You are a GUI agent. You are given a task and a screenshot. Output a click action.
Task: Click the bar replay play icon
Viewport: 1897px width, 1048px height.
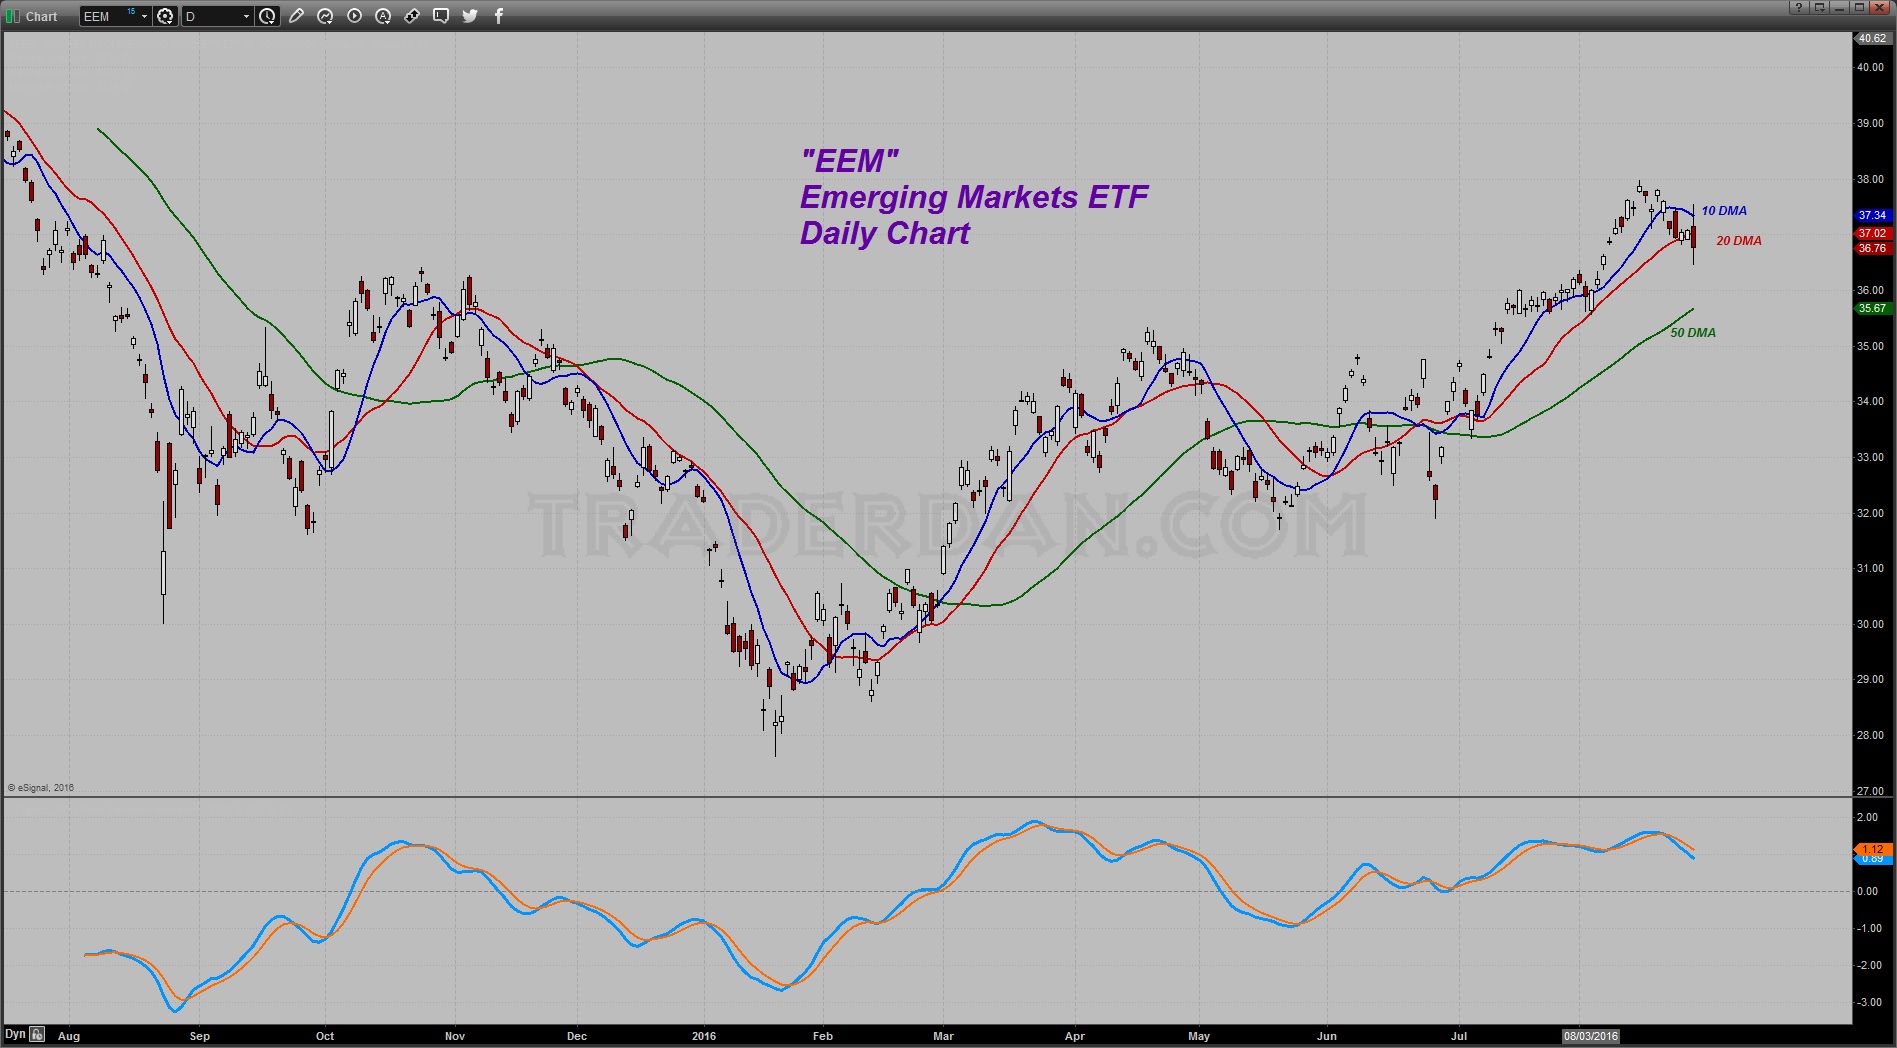point(354,16)
